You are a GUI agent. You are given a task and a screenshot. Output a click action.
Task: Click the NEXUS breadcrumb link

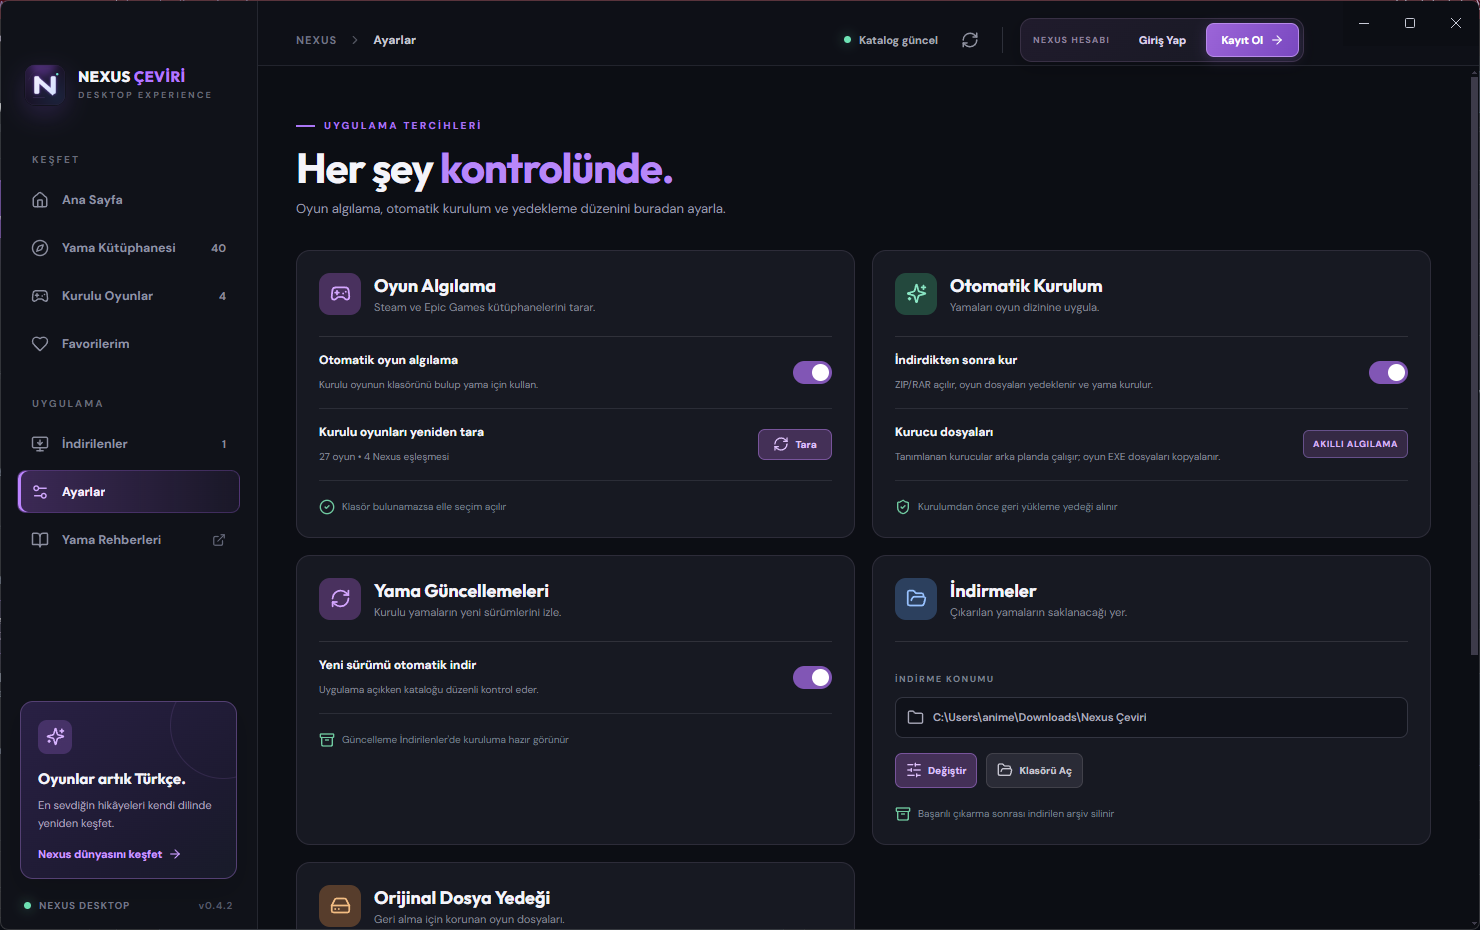pyautogui.click(x=316, y=40)
